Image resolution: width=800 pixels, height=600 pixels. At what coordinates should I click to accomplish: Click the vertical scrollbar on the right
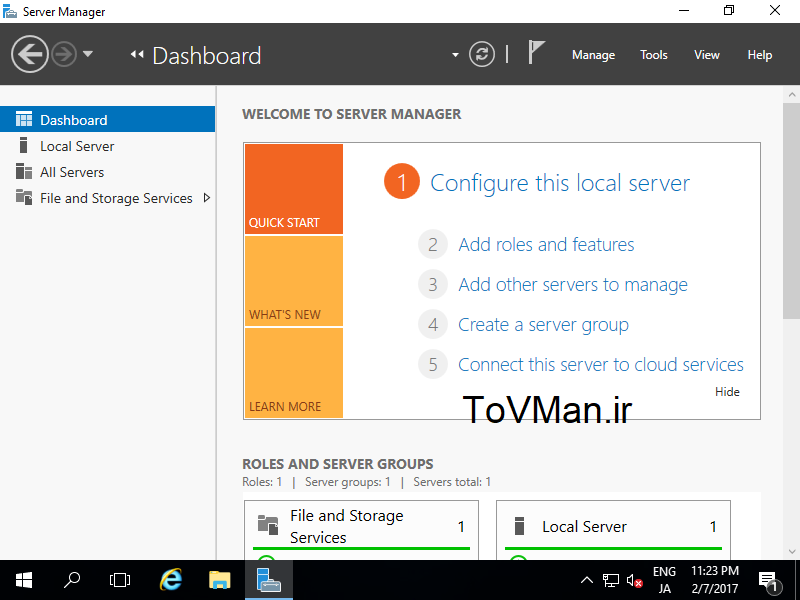pyautogui.click(x=791, y=210)
